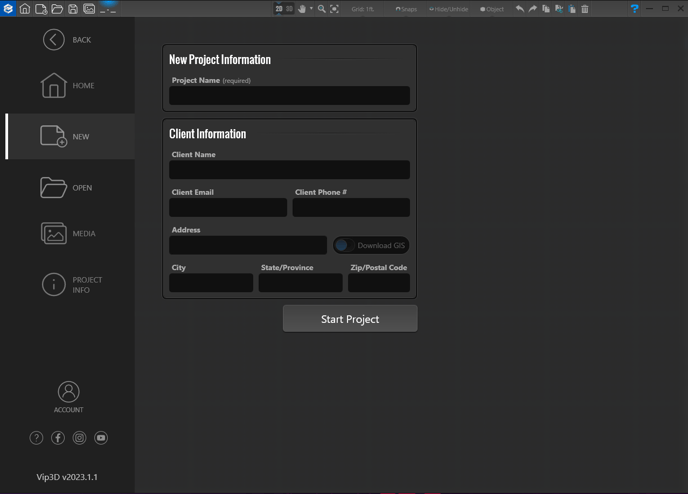Click the delete trash icon
688x494 pixels.
pos(585,9)
